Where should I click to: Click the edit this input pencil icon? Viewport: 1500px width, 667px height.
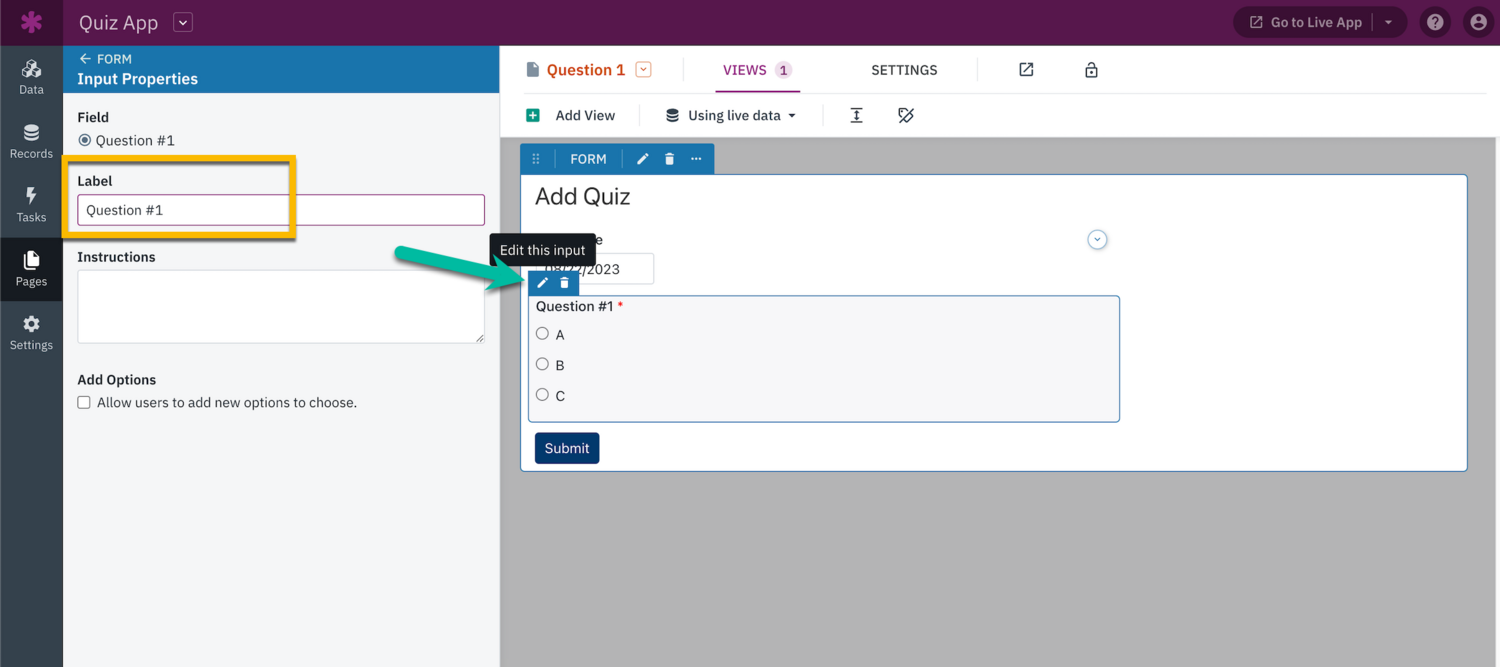click(543, 283)
